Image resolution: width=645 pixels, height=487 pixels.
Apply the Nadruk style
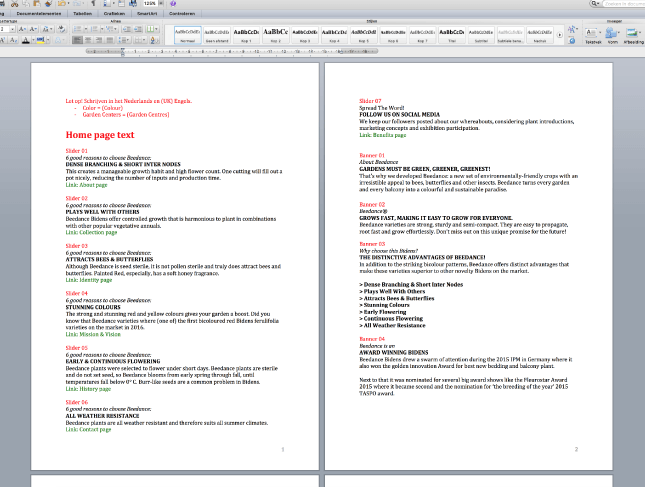point(540,35)
